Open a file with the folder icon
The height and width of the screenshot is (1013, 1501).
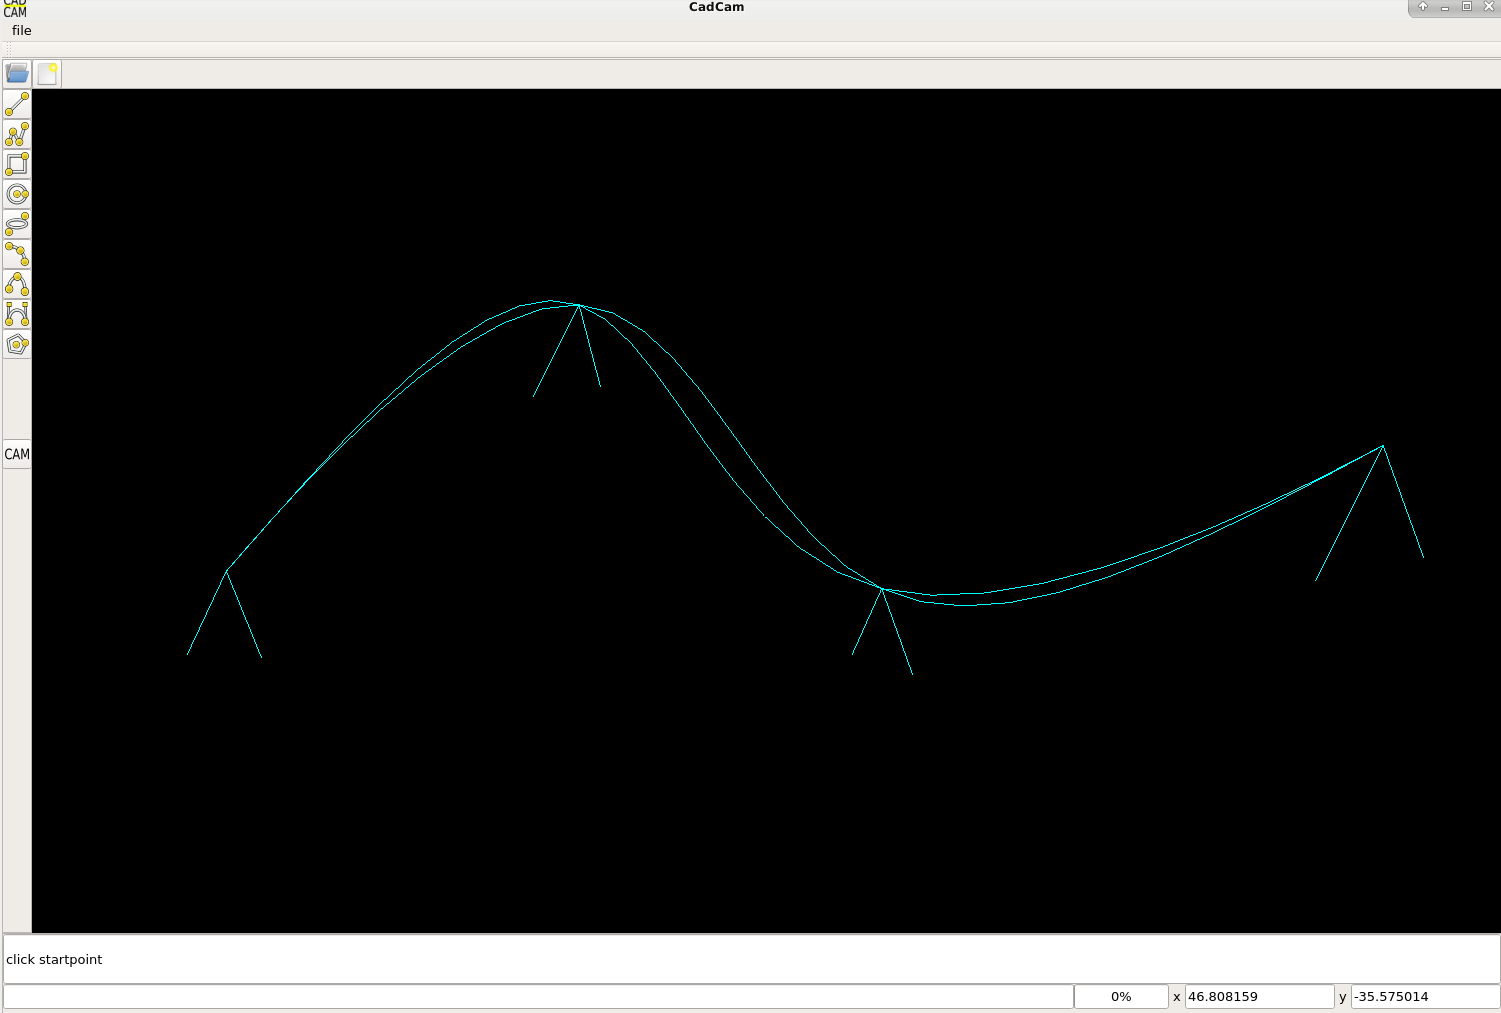(x=17, y=73)
